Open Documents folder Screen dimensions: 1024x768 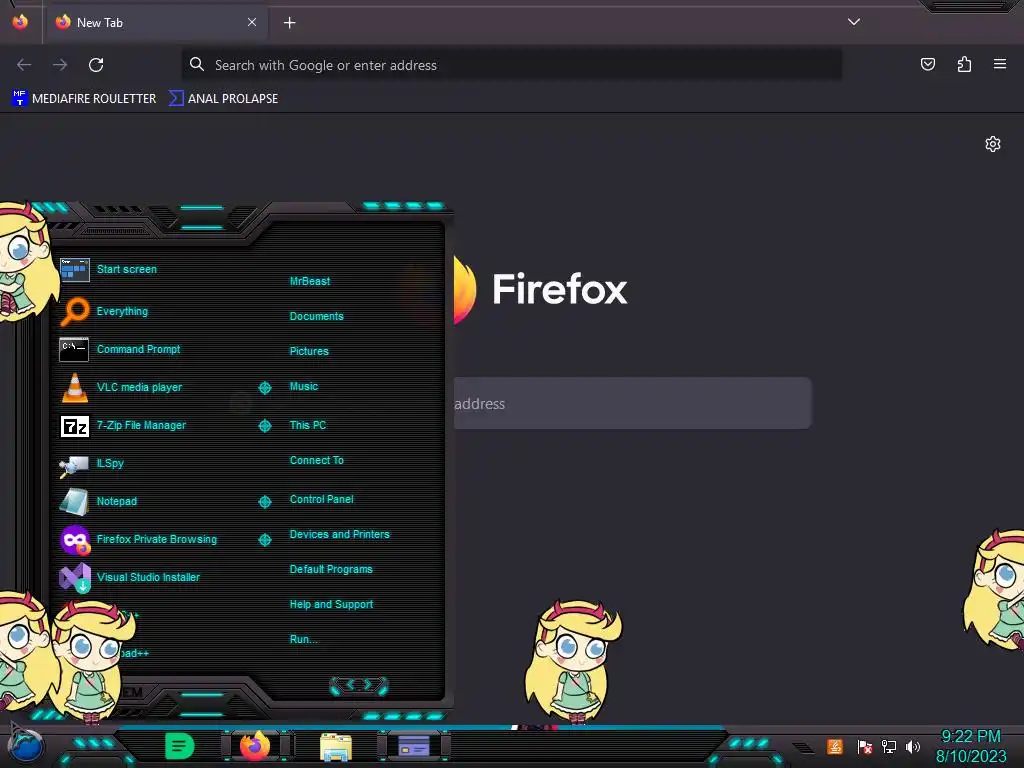[316, 316]
